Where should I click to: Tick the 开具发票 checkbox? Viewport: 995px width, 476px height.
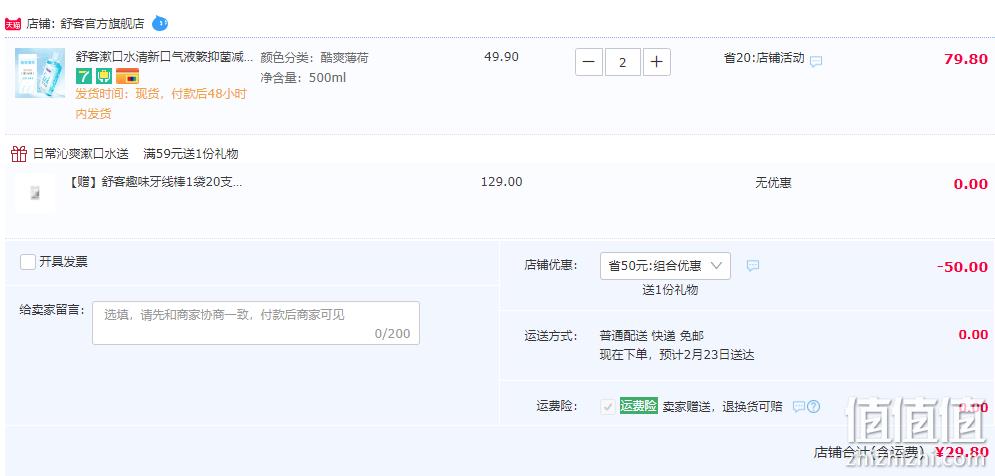point(28,262)
